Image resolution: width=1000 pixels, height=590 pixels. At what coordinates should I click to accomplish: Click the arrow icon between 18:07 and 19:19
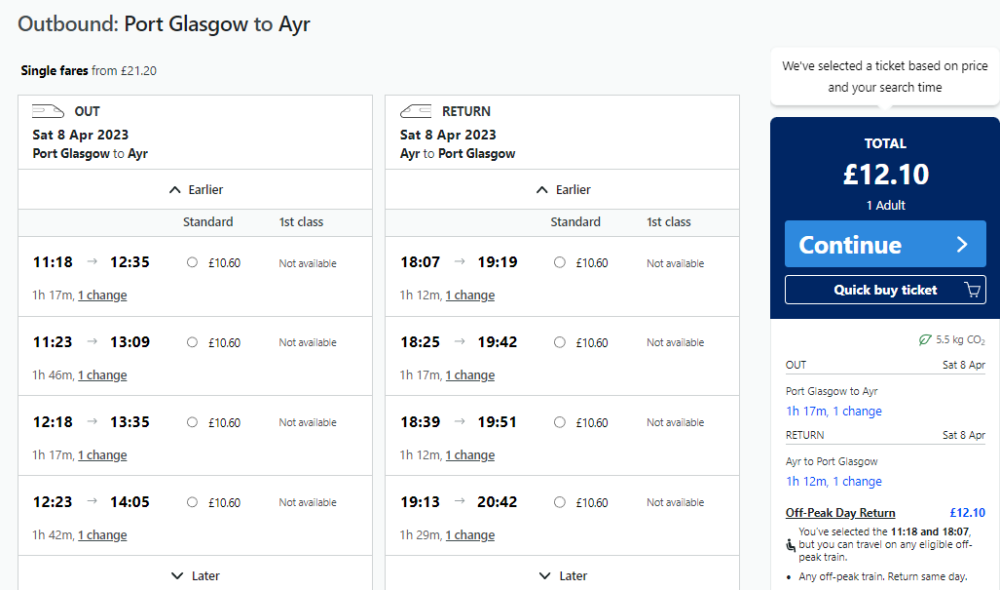pyautogui.click(x=460, y=261)
